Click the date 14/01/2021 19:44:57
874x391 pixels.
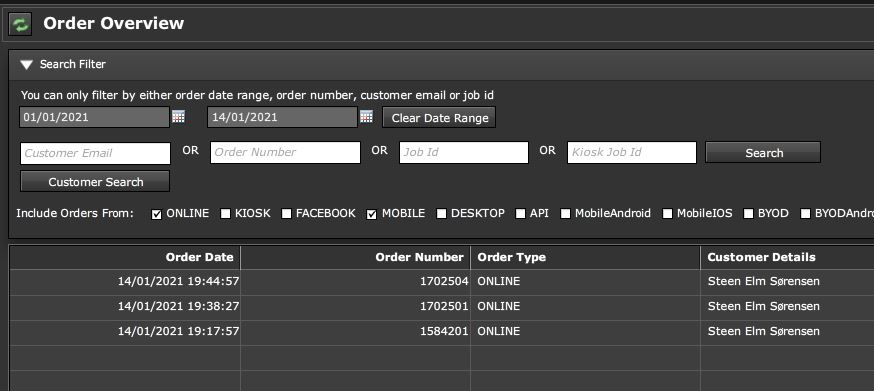click(x=178, y=282)
